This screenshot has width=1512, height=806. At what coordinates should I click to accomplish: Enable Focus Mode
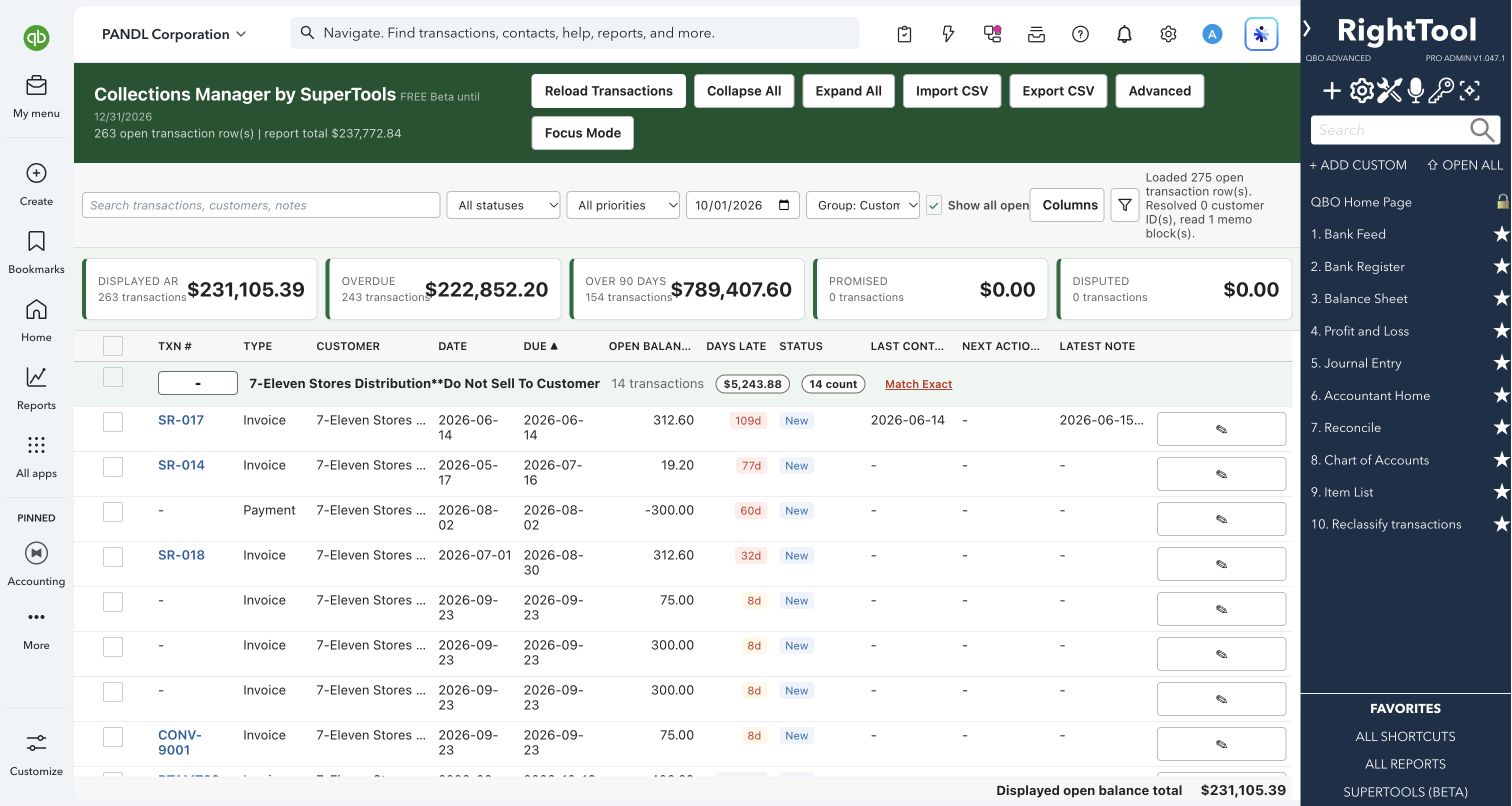[x=583, y=133]
